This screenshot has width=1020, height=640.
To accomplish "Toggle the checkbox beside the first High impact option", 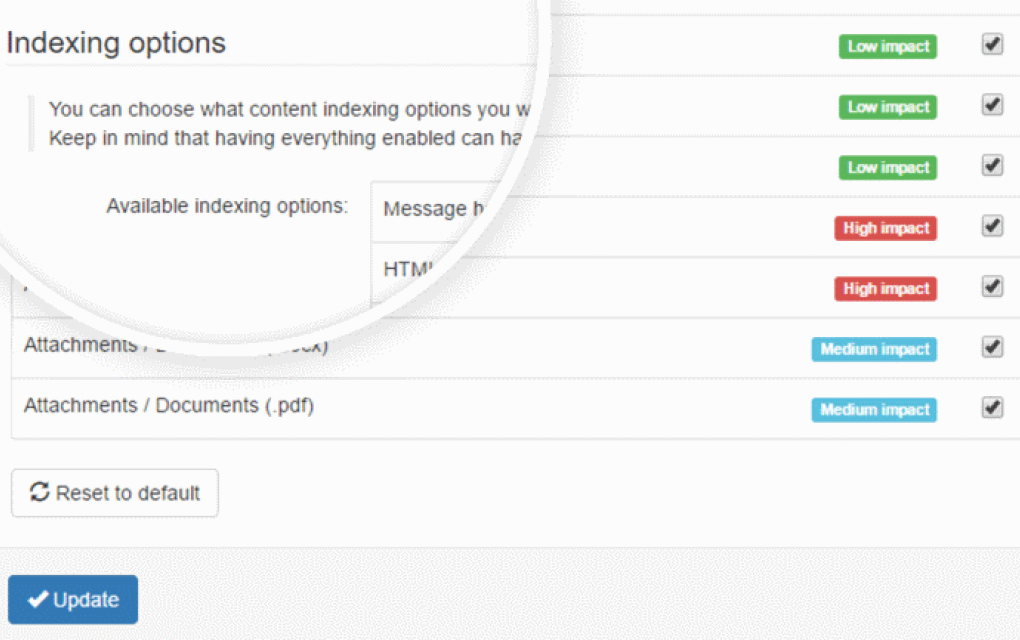I will pos(991,226).
